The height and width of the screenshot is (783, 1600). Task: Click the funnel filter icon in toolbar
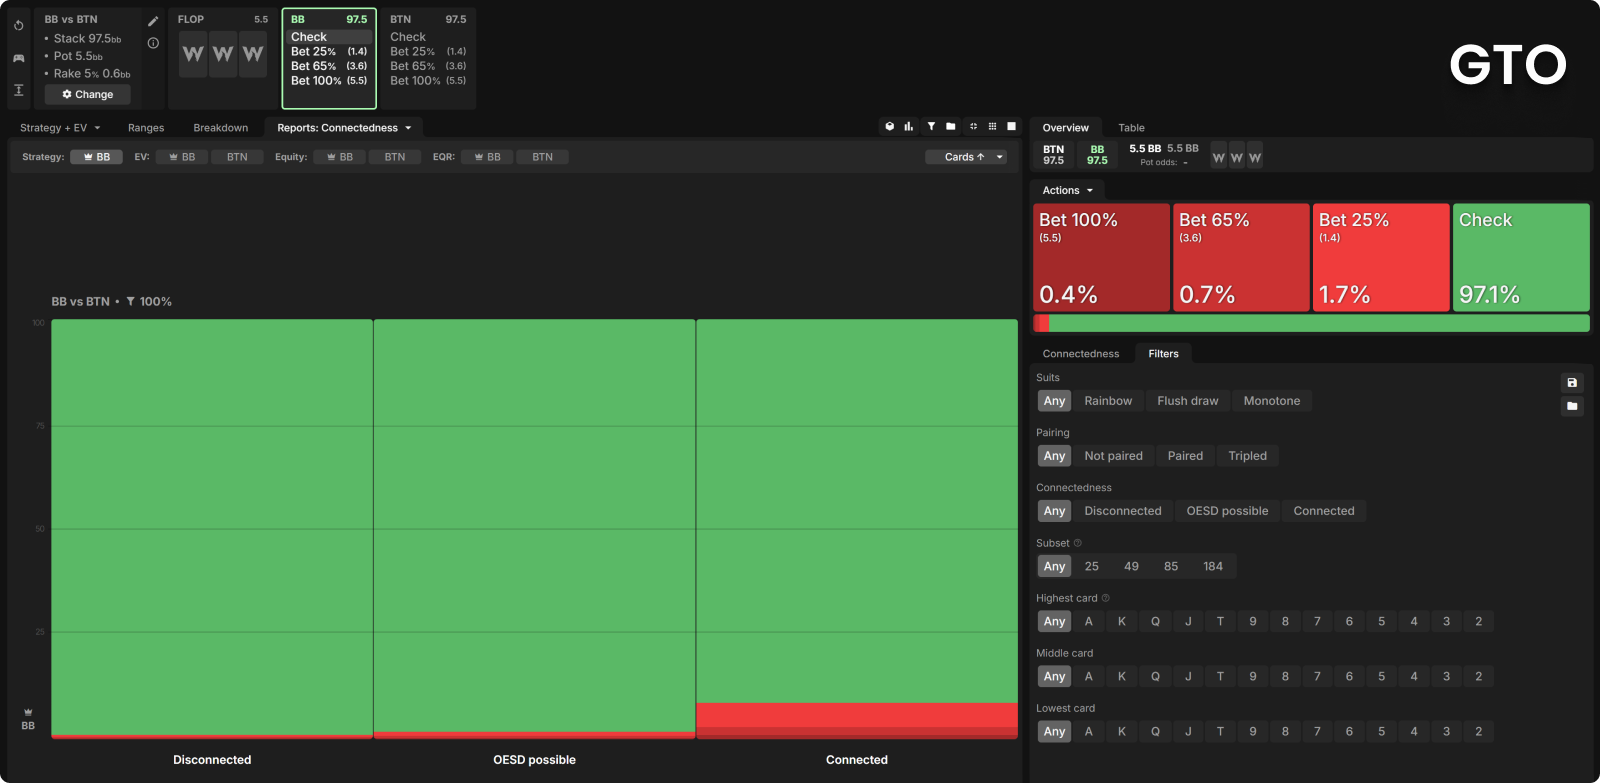931,127
